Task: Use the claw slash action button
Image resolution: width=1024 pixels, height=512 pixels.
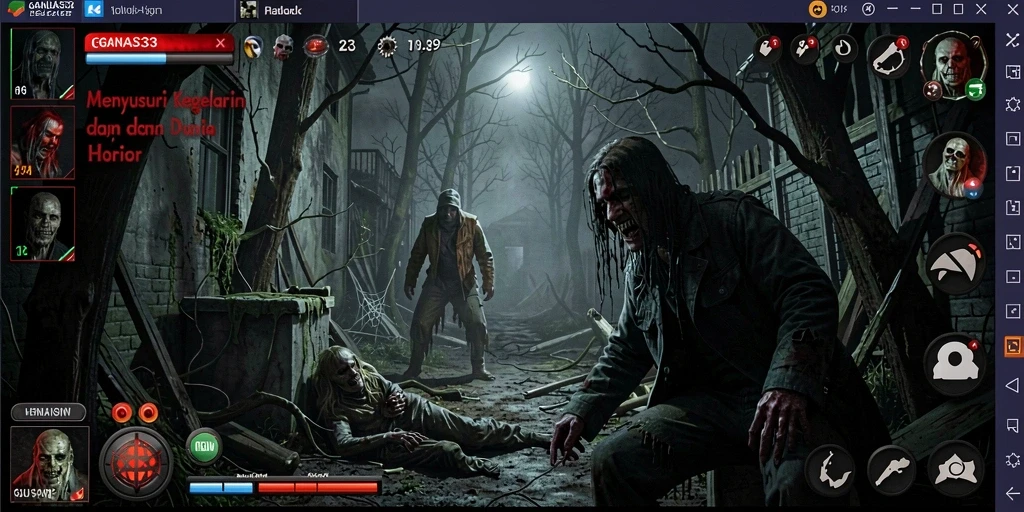Action: coord(829,469)
